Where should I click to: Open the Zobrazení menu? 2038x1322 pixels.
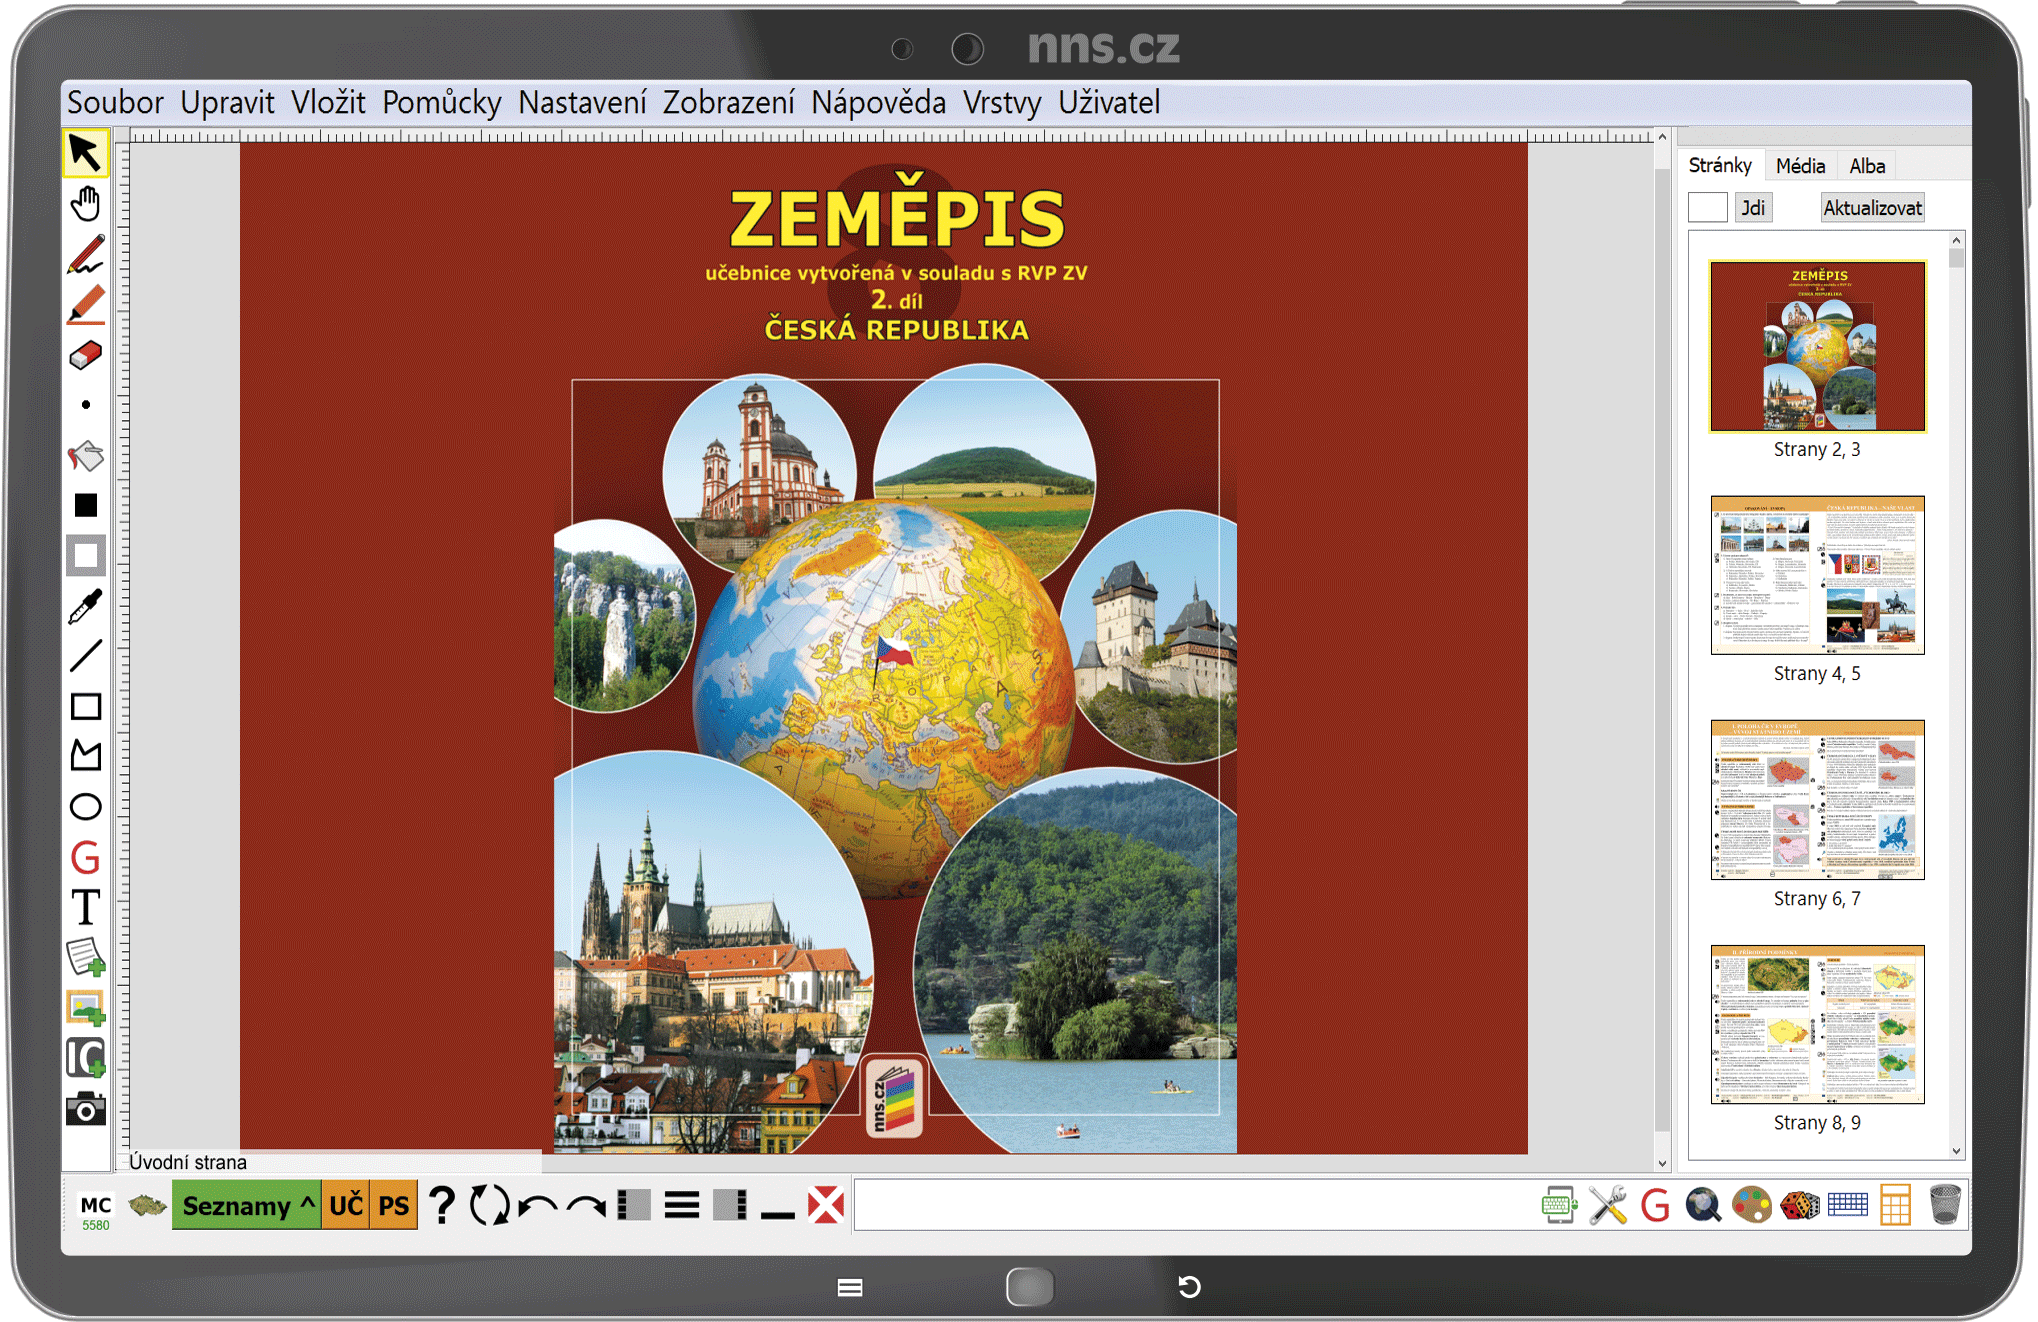point(728,103)
